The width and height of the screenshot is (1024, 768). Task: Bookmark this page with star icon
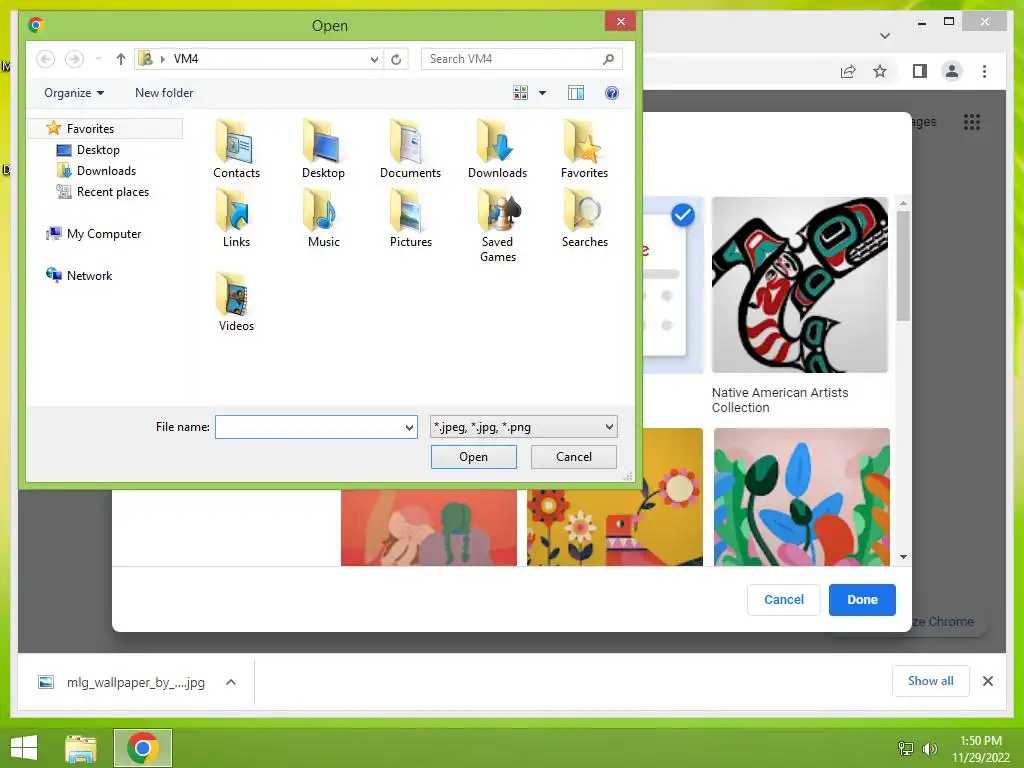(x=880, y=71)
